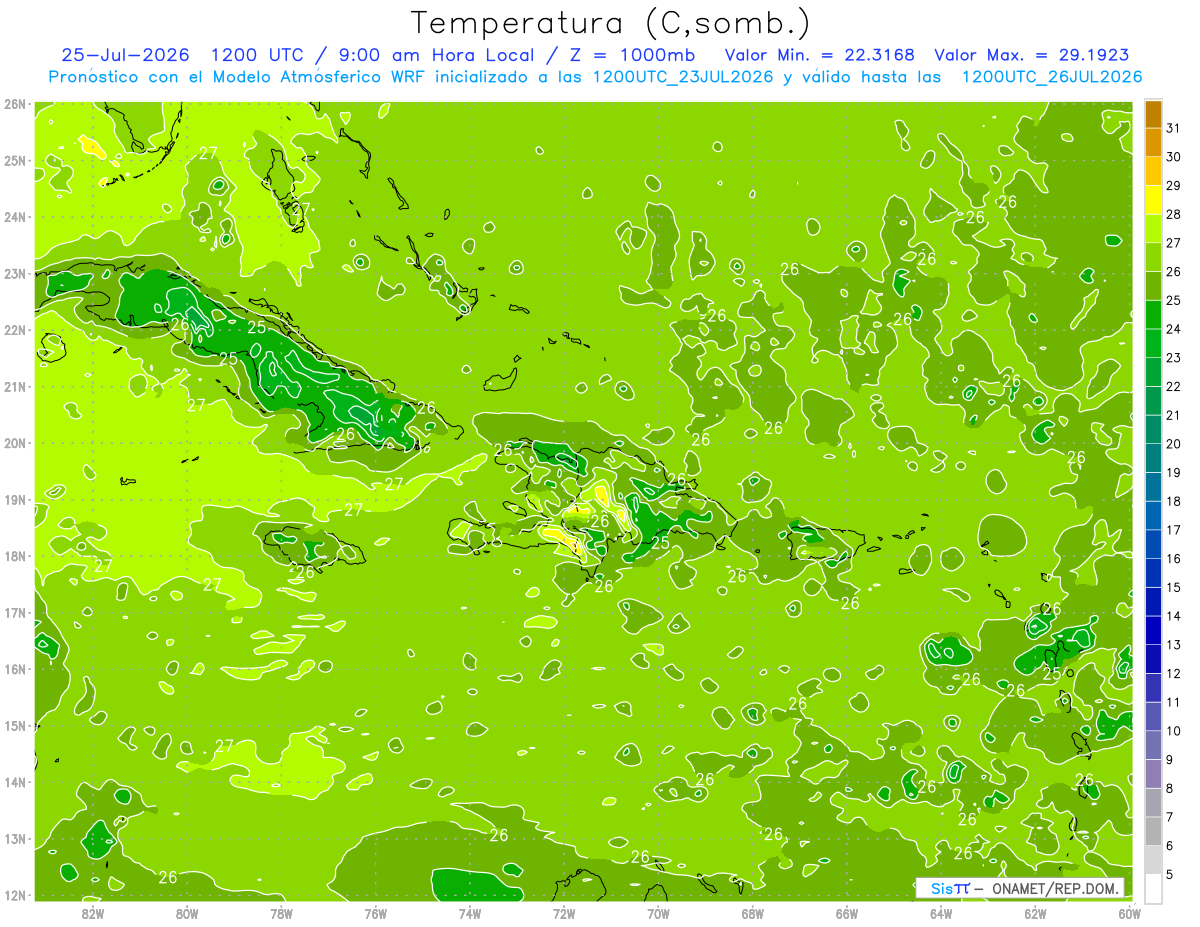Click the '24N' latitude axis label
The width and height of the screenshot is (1200, 927).
15,217
